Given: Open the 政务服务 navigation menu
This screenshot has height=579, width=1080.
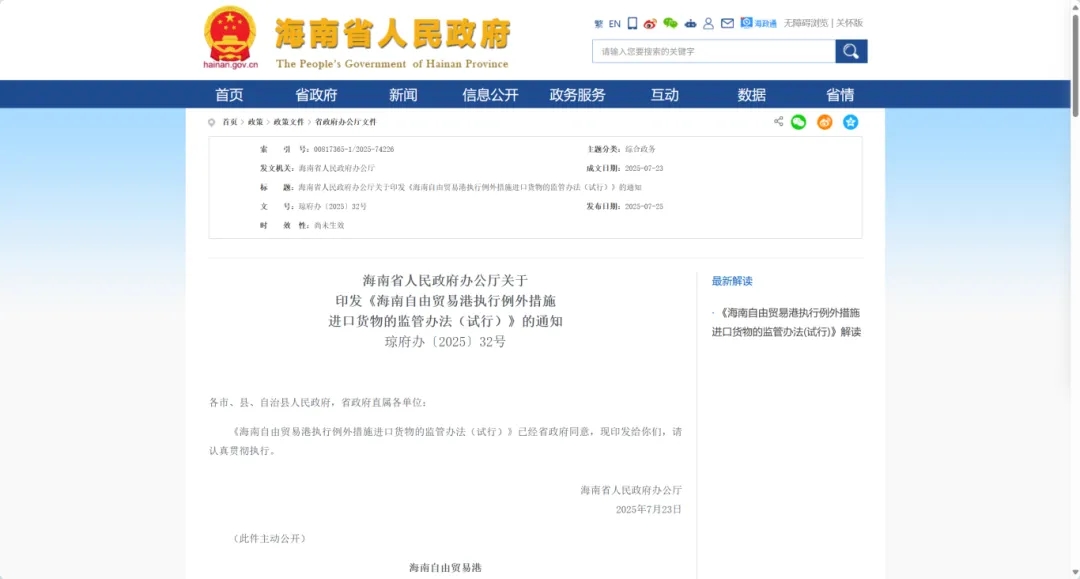Looking at the screenshot, I should 577,94.
